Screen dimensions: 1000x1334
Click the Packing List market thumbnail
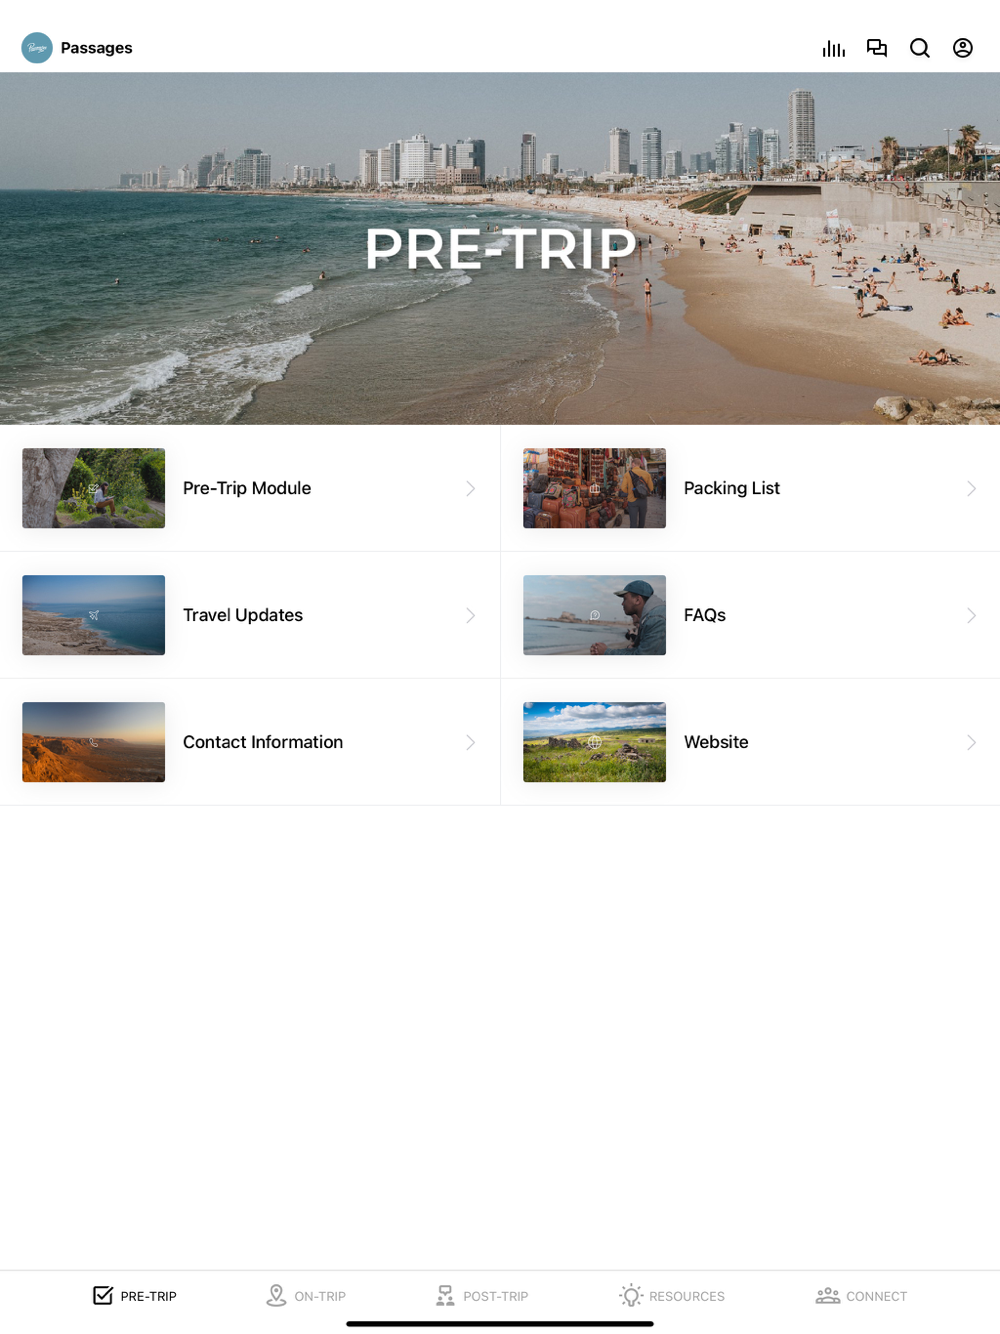594,488
